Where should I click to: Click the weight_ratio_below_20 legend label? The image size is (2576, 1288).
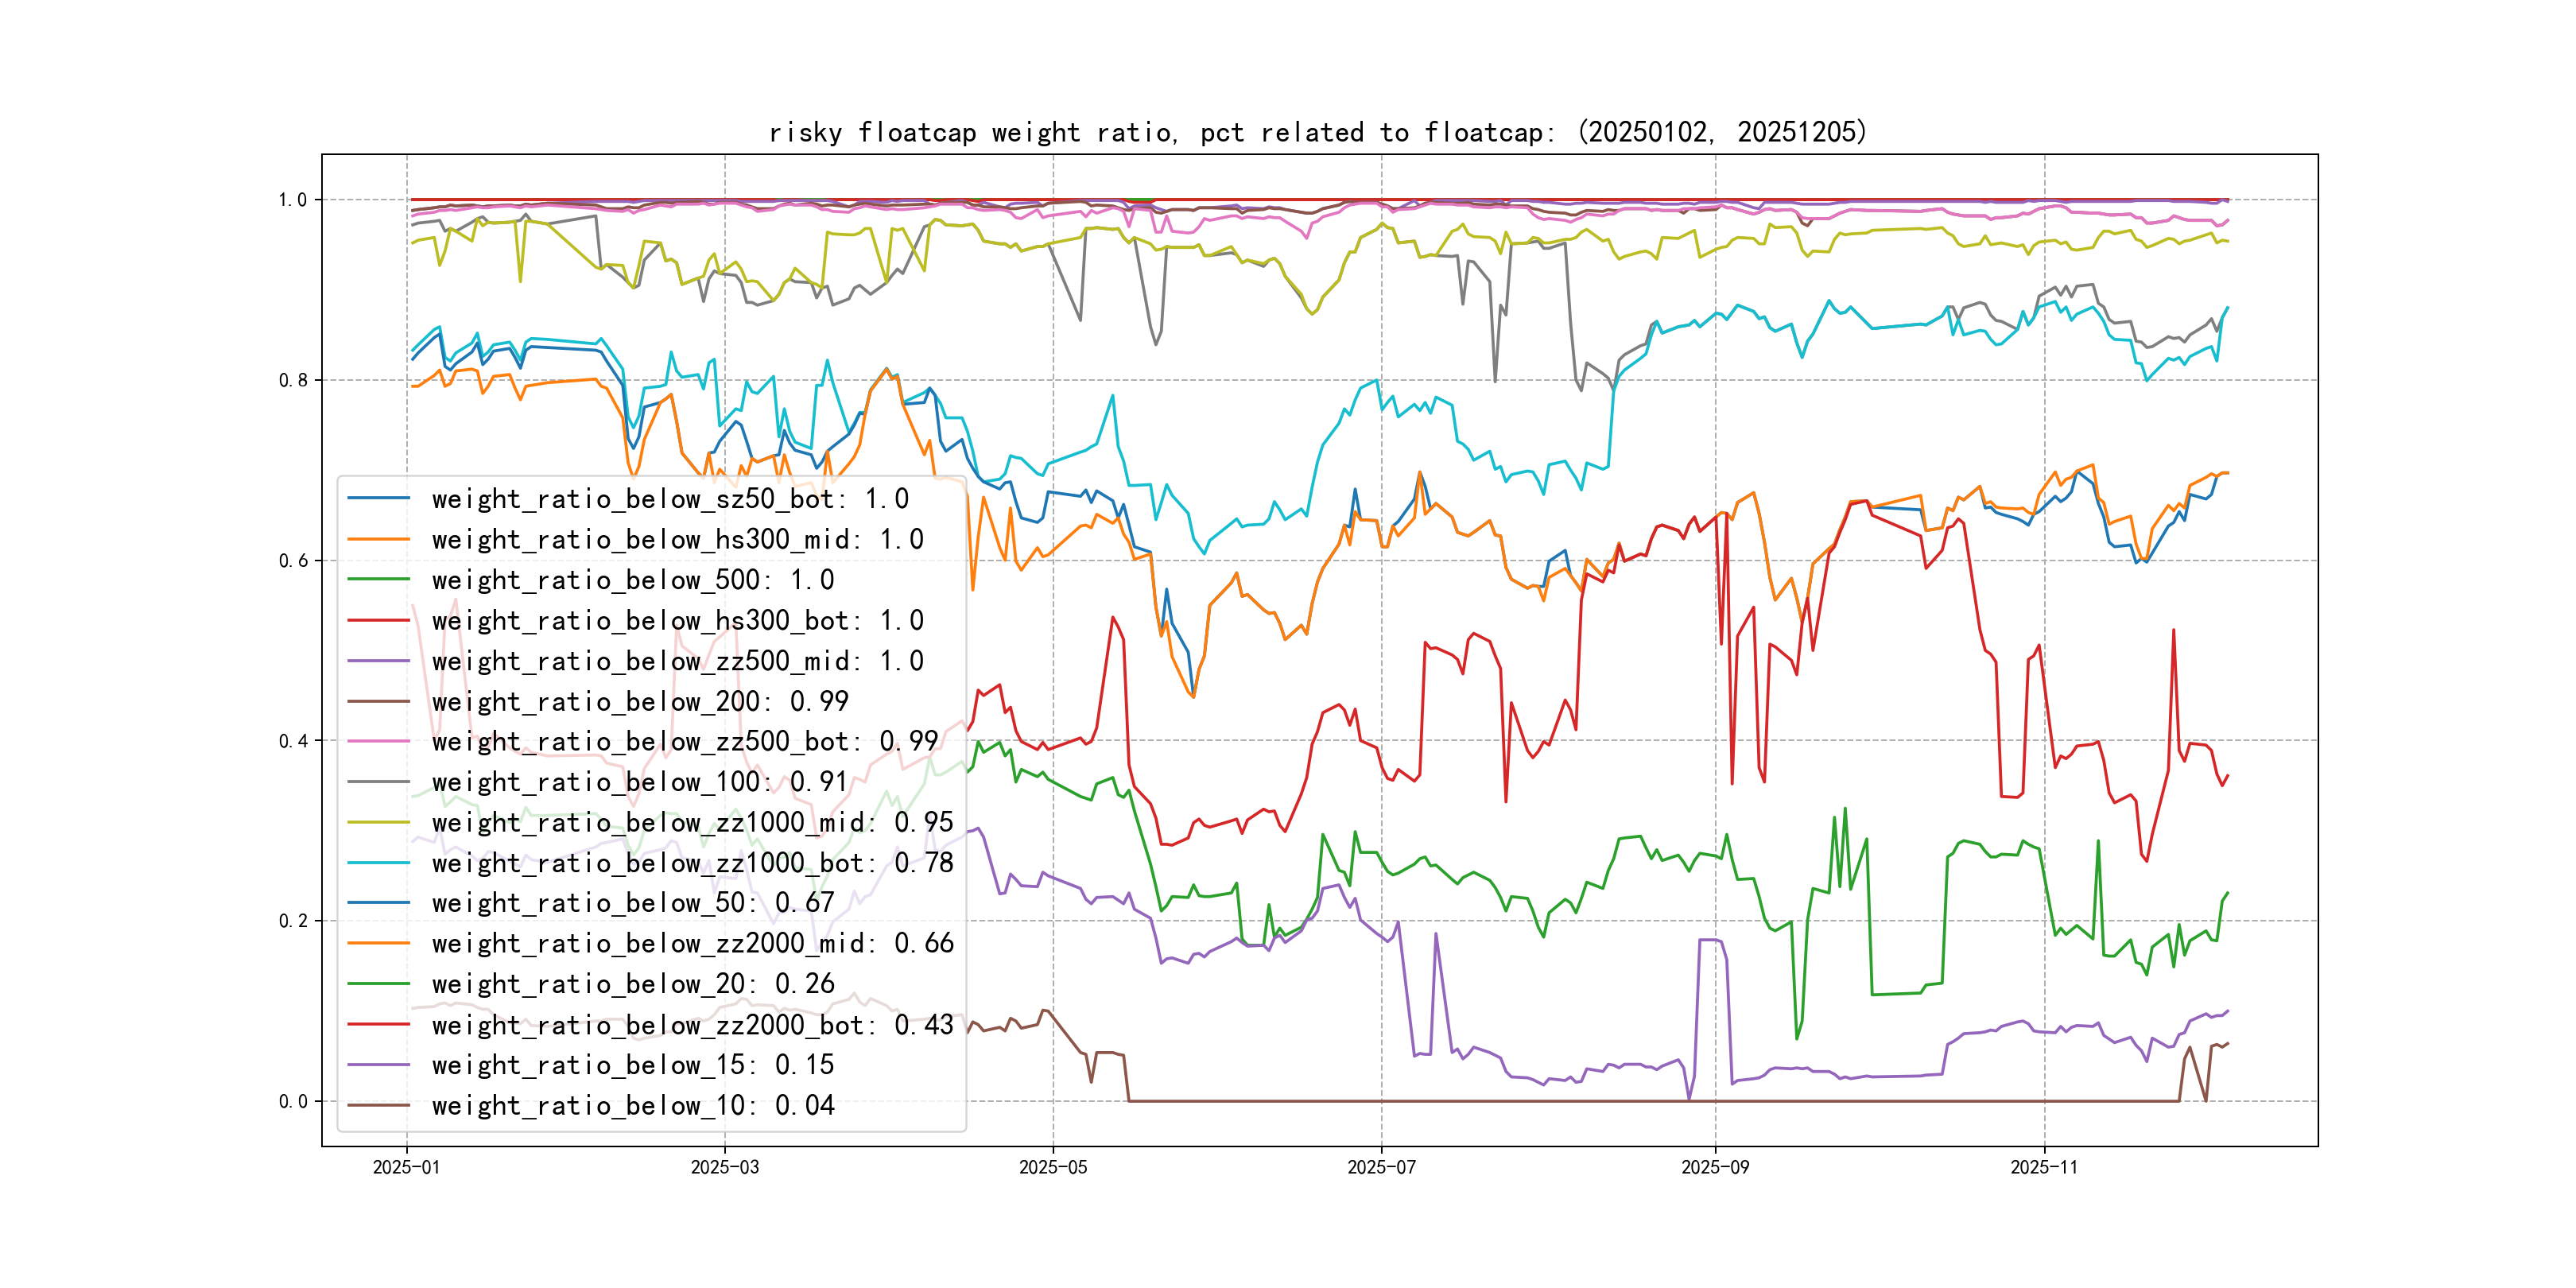[632, 984]
